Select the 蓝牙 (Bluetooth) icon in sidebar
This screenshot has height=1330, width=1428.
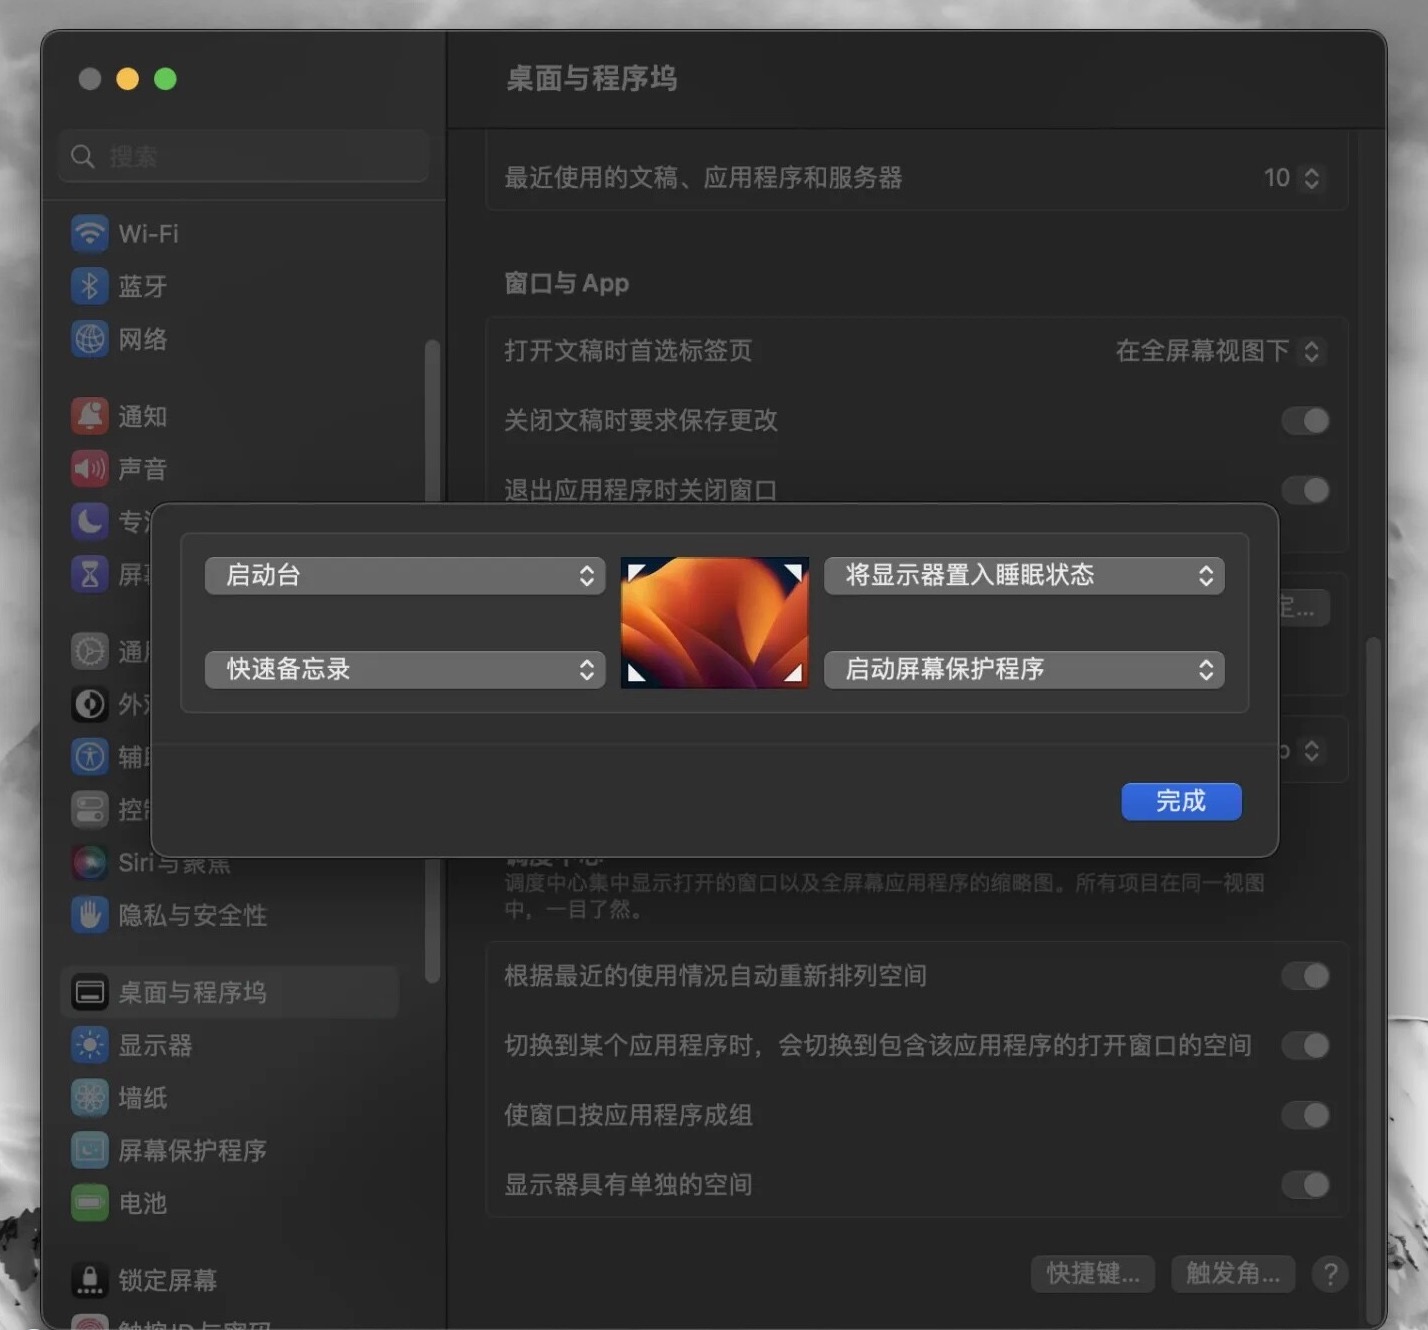click(91, 286)
